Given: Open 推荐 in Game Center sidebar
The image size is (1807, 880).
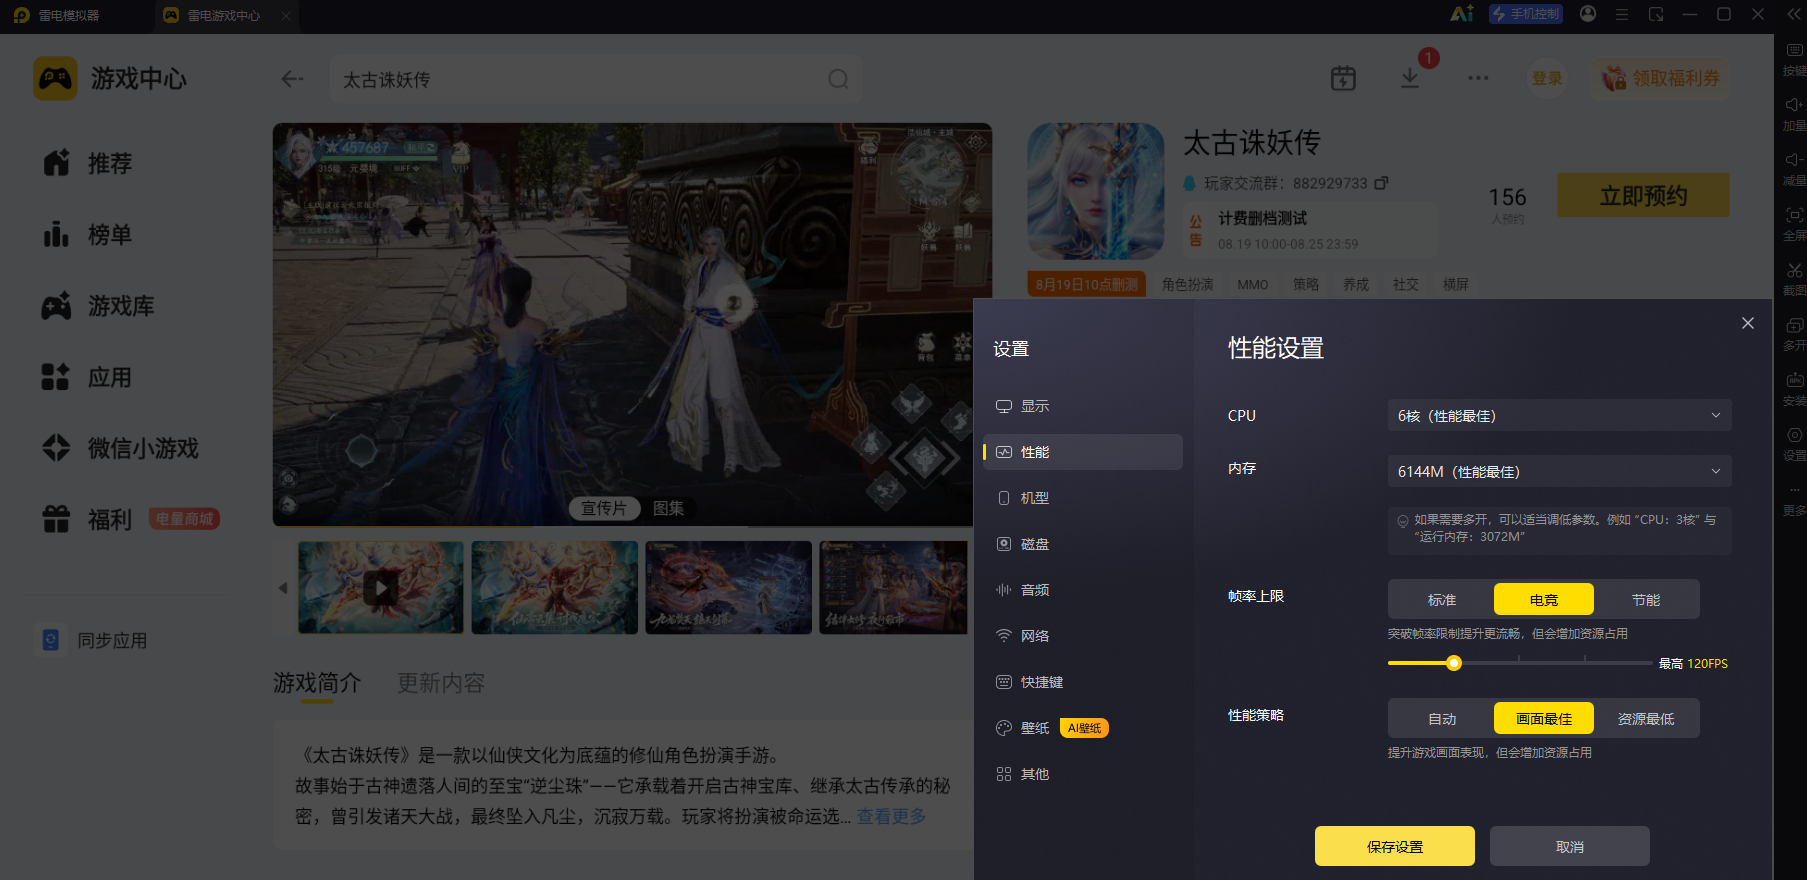Looking at the screenshot, I should (x=87, y=163).
